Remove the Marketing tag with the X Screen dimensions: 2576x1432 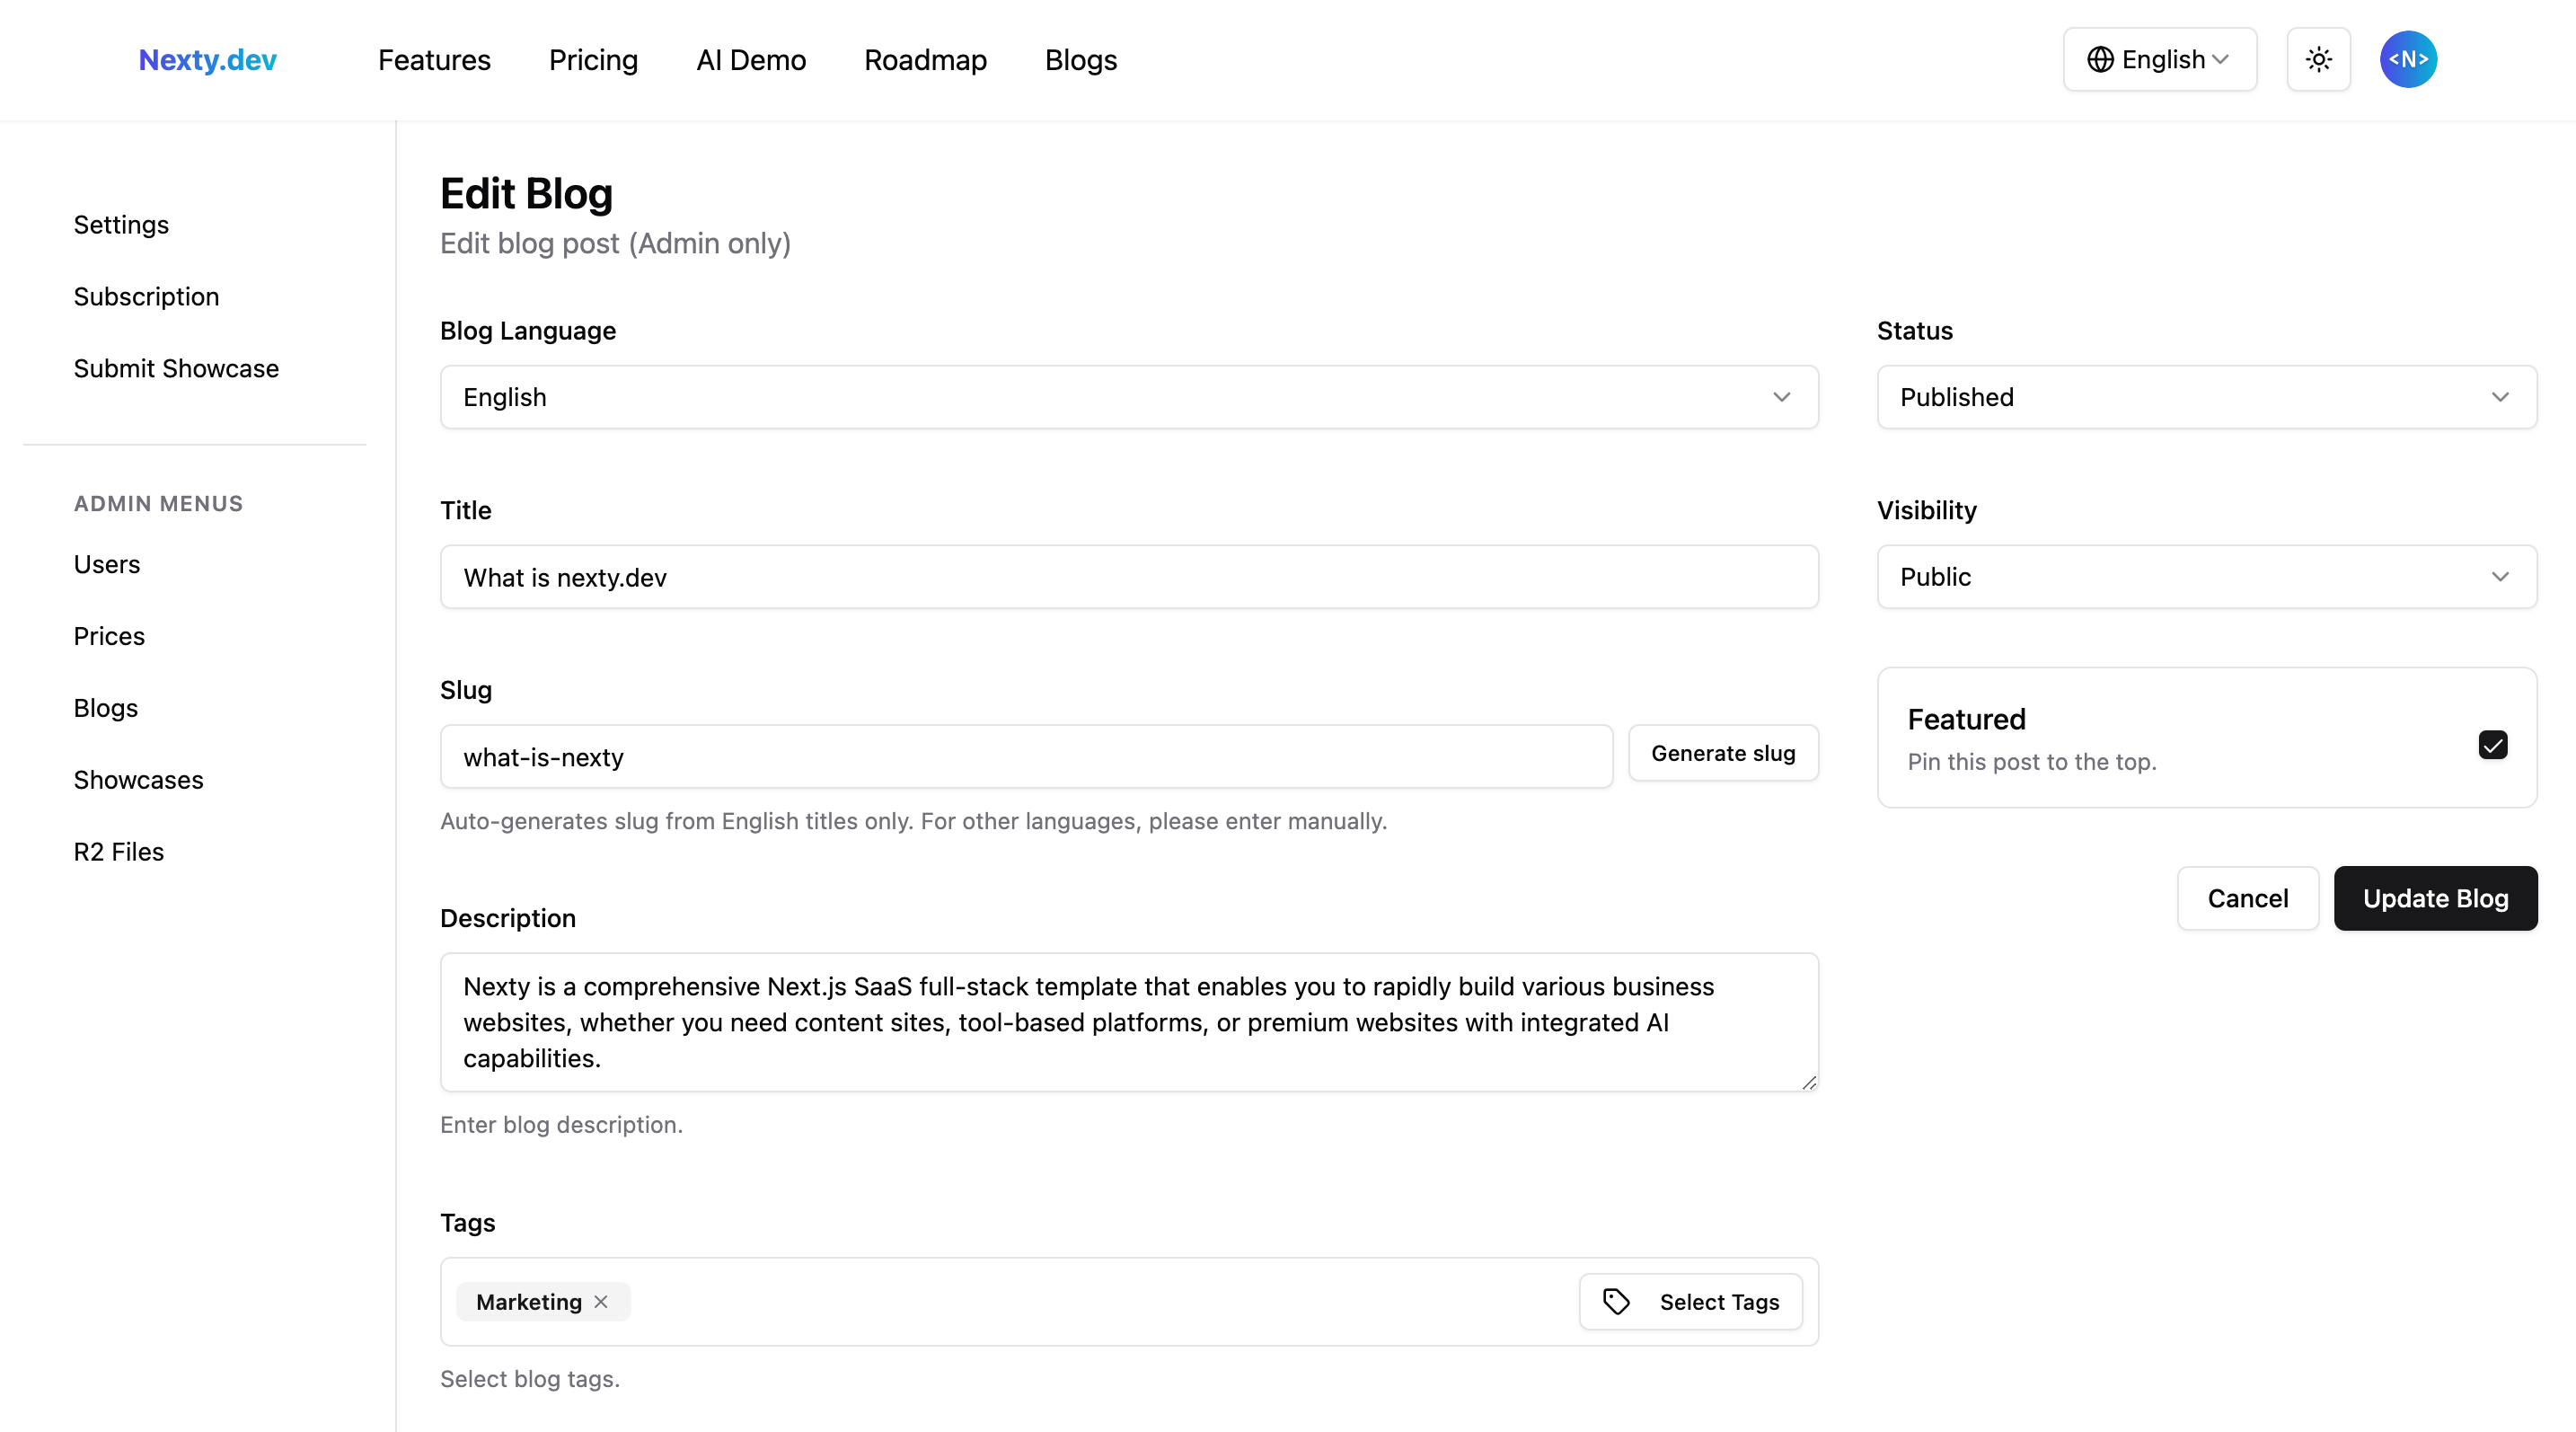point(601,1301)
